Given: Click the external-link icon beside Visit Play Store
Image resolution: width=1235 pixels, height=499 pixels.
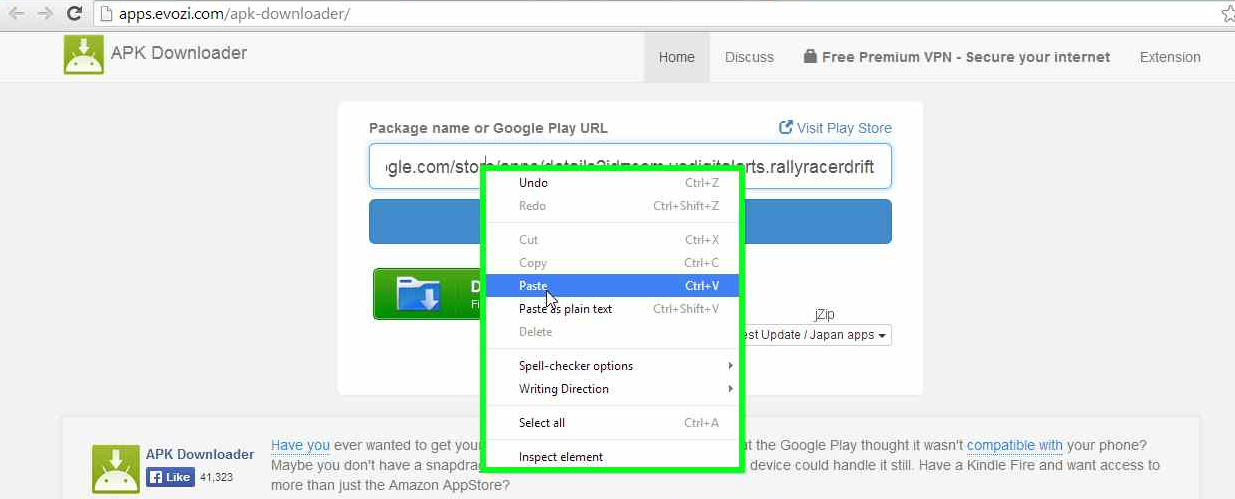Looking at the screenshot, I should click(786, 128).
